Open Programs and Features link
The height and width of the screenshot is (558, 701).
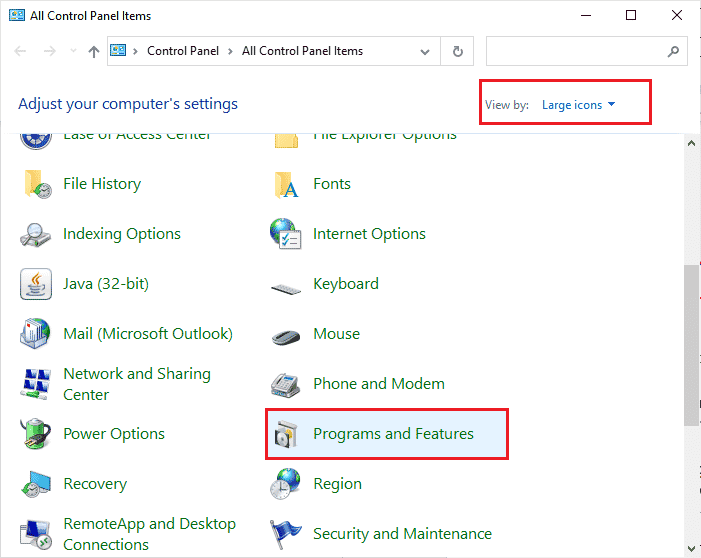393,434
